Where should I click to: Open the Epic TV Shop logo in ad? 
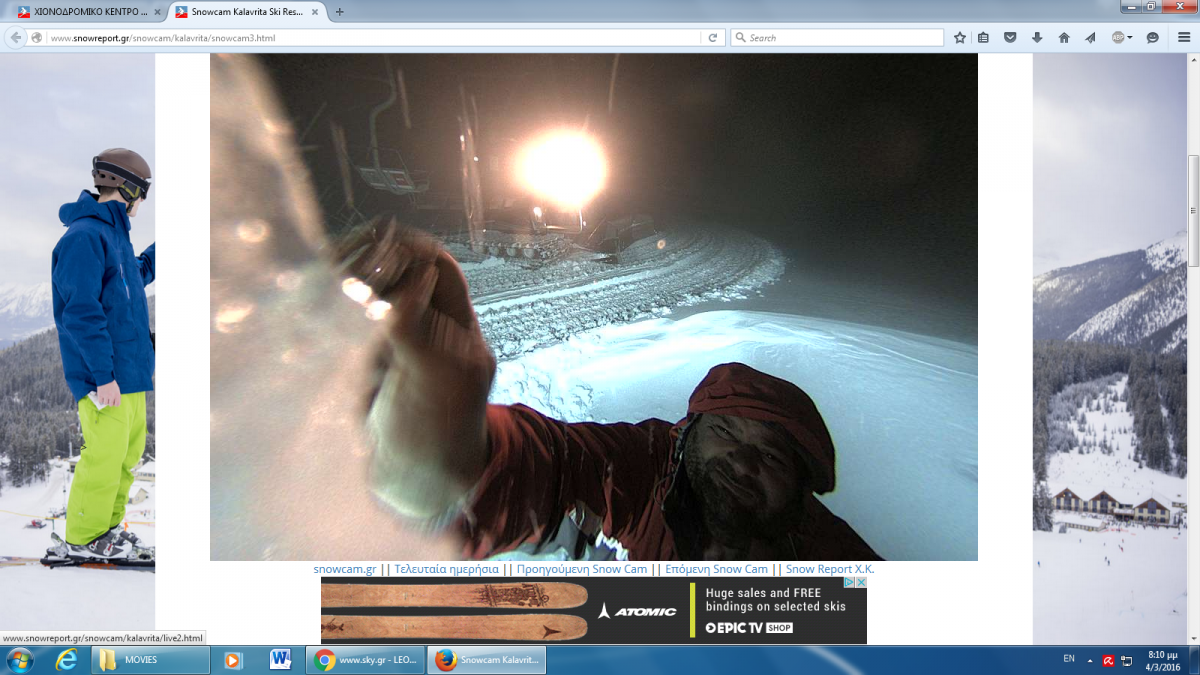click(749, 628)
